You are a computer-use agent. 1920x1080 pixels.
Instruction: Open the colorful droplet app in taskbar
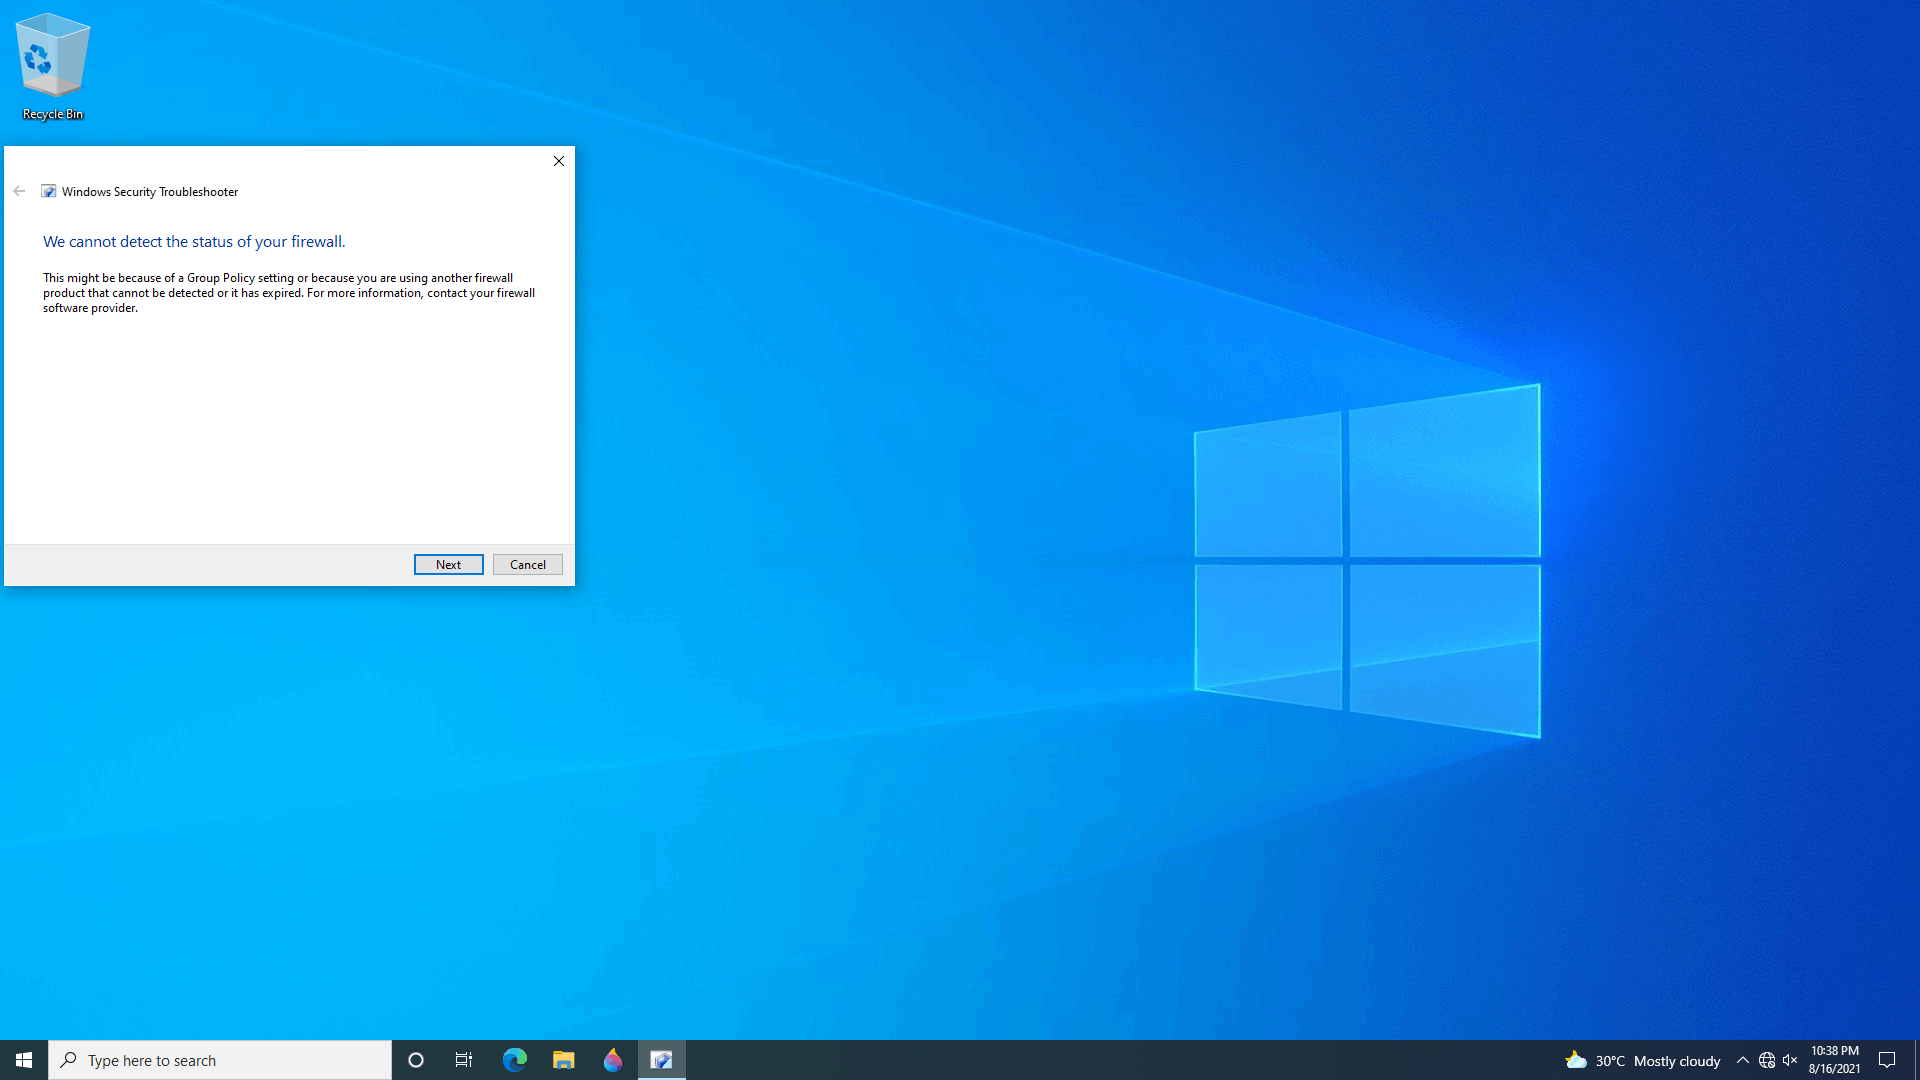click(x=612, y=1060)
